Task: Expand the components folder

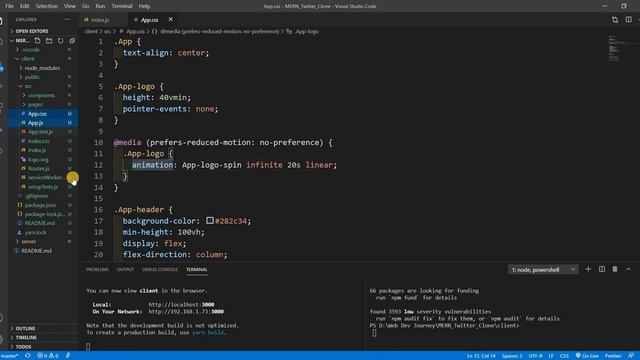Action: 41,95
